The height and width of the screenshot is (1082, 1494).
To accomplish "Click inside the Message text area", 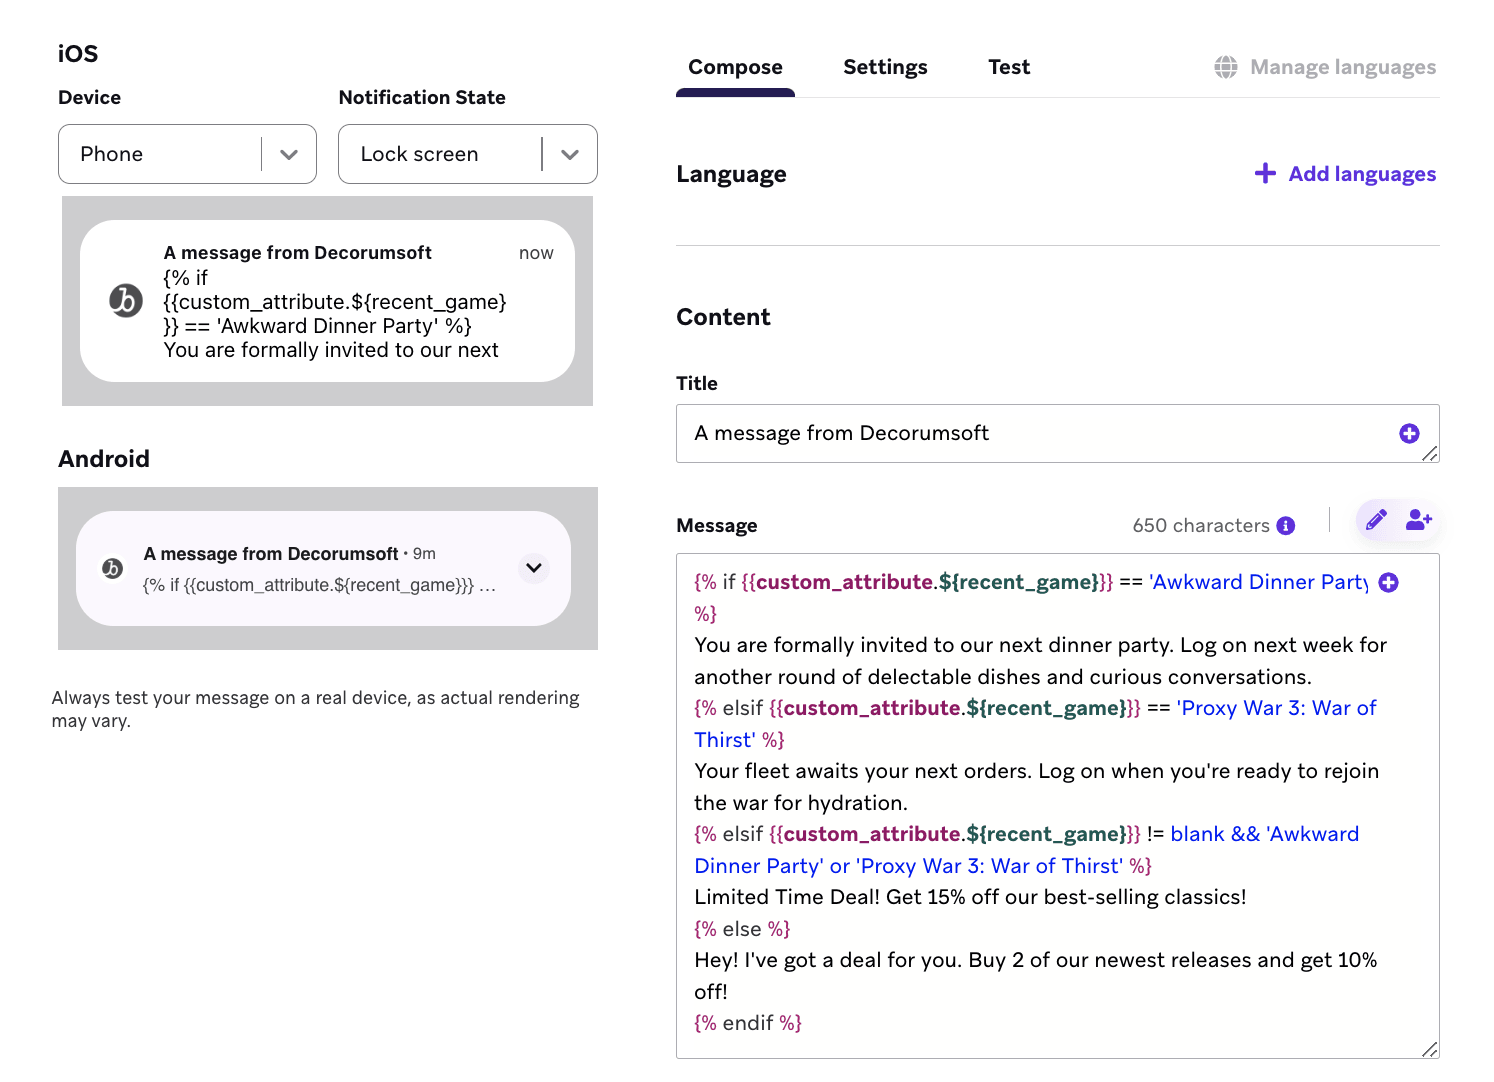I will [1057, 806].
